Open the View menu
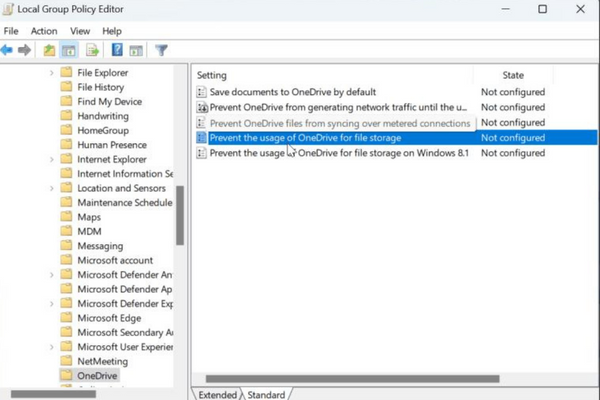 (x=80, y=31)
